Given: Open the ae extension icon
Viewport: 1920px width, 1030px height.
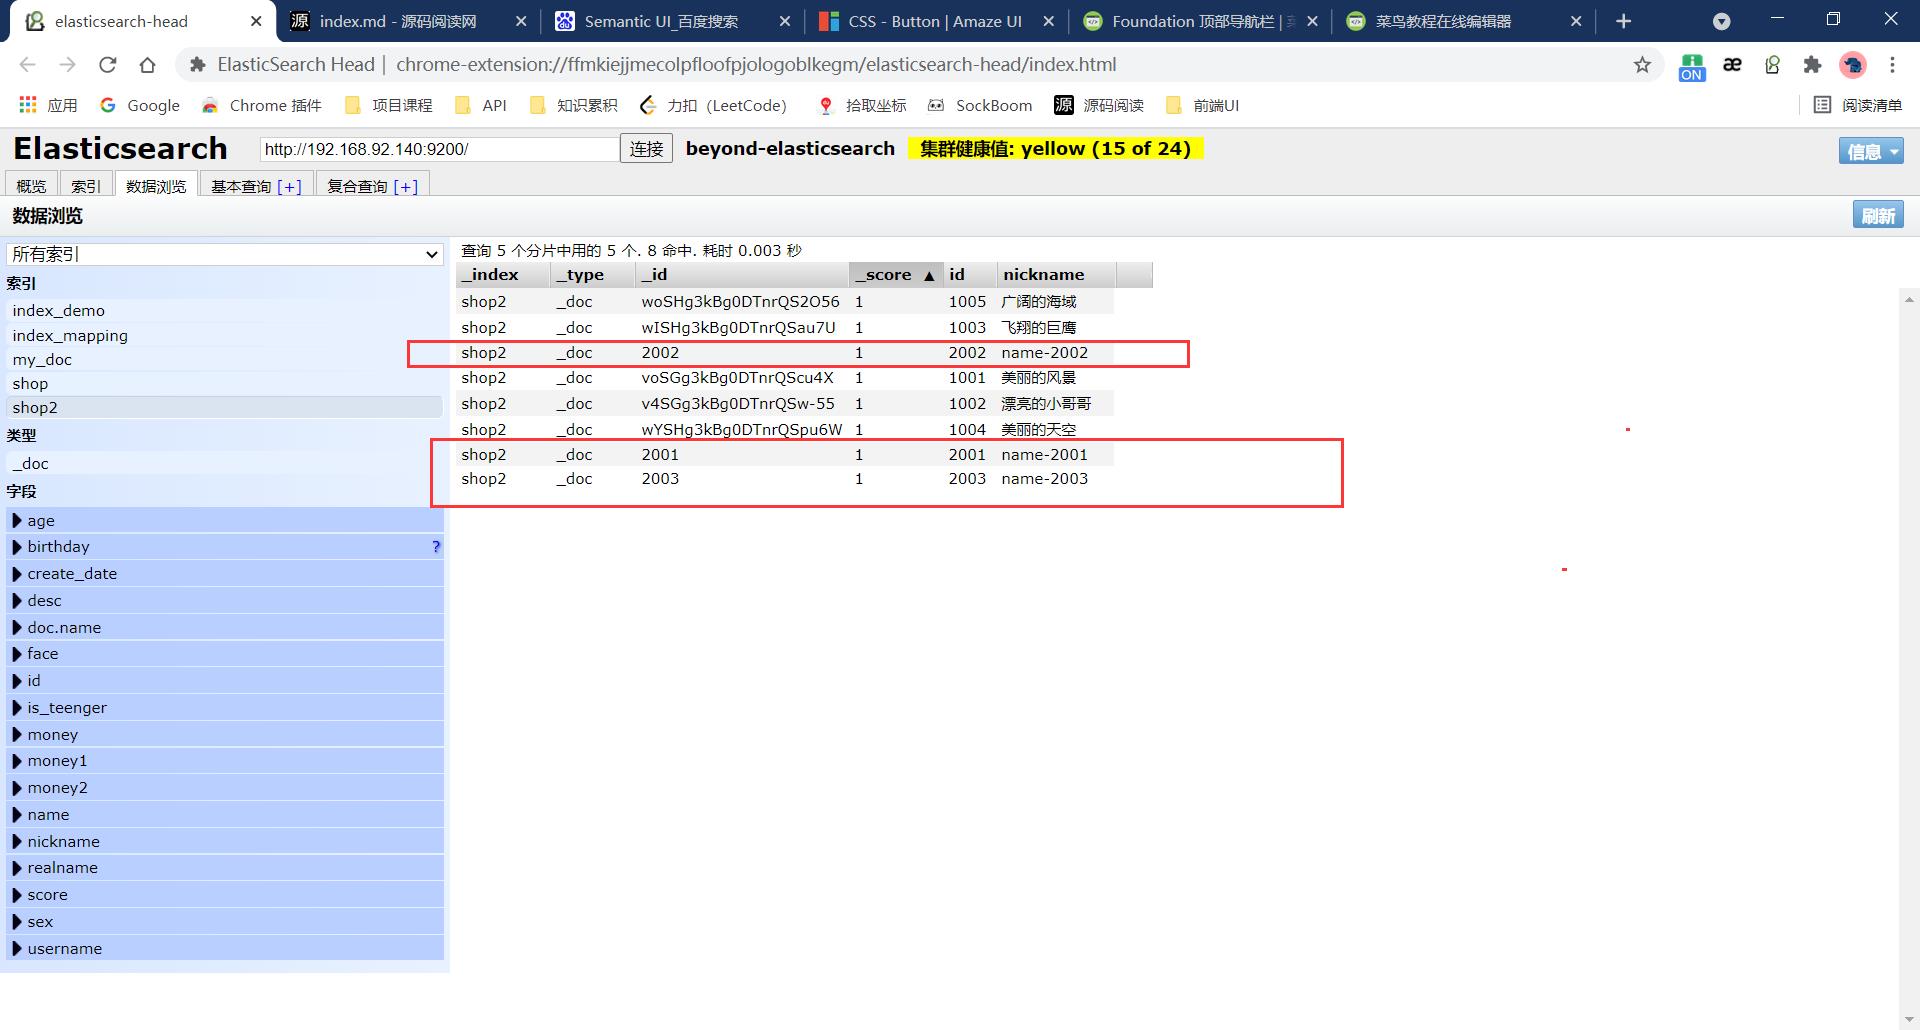Looking at the screenshot, I should click(x=1732, y=65).
